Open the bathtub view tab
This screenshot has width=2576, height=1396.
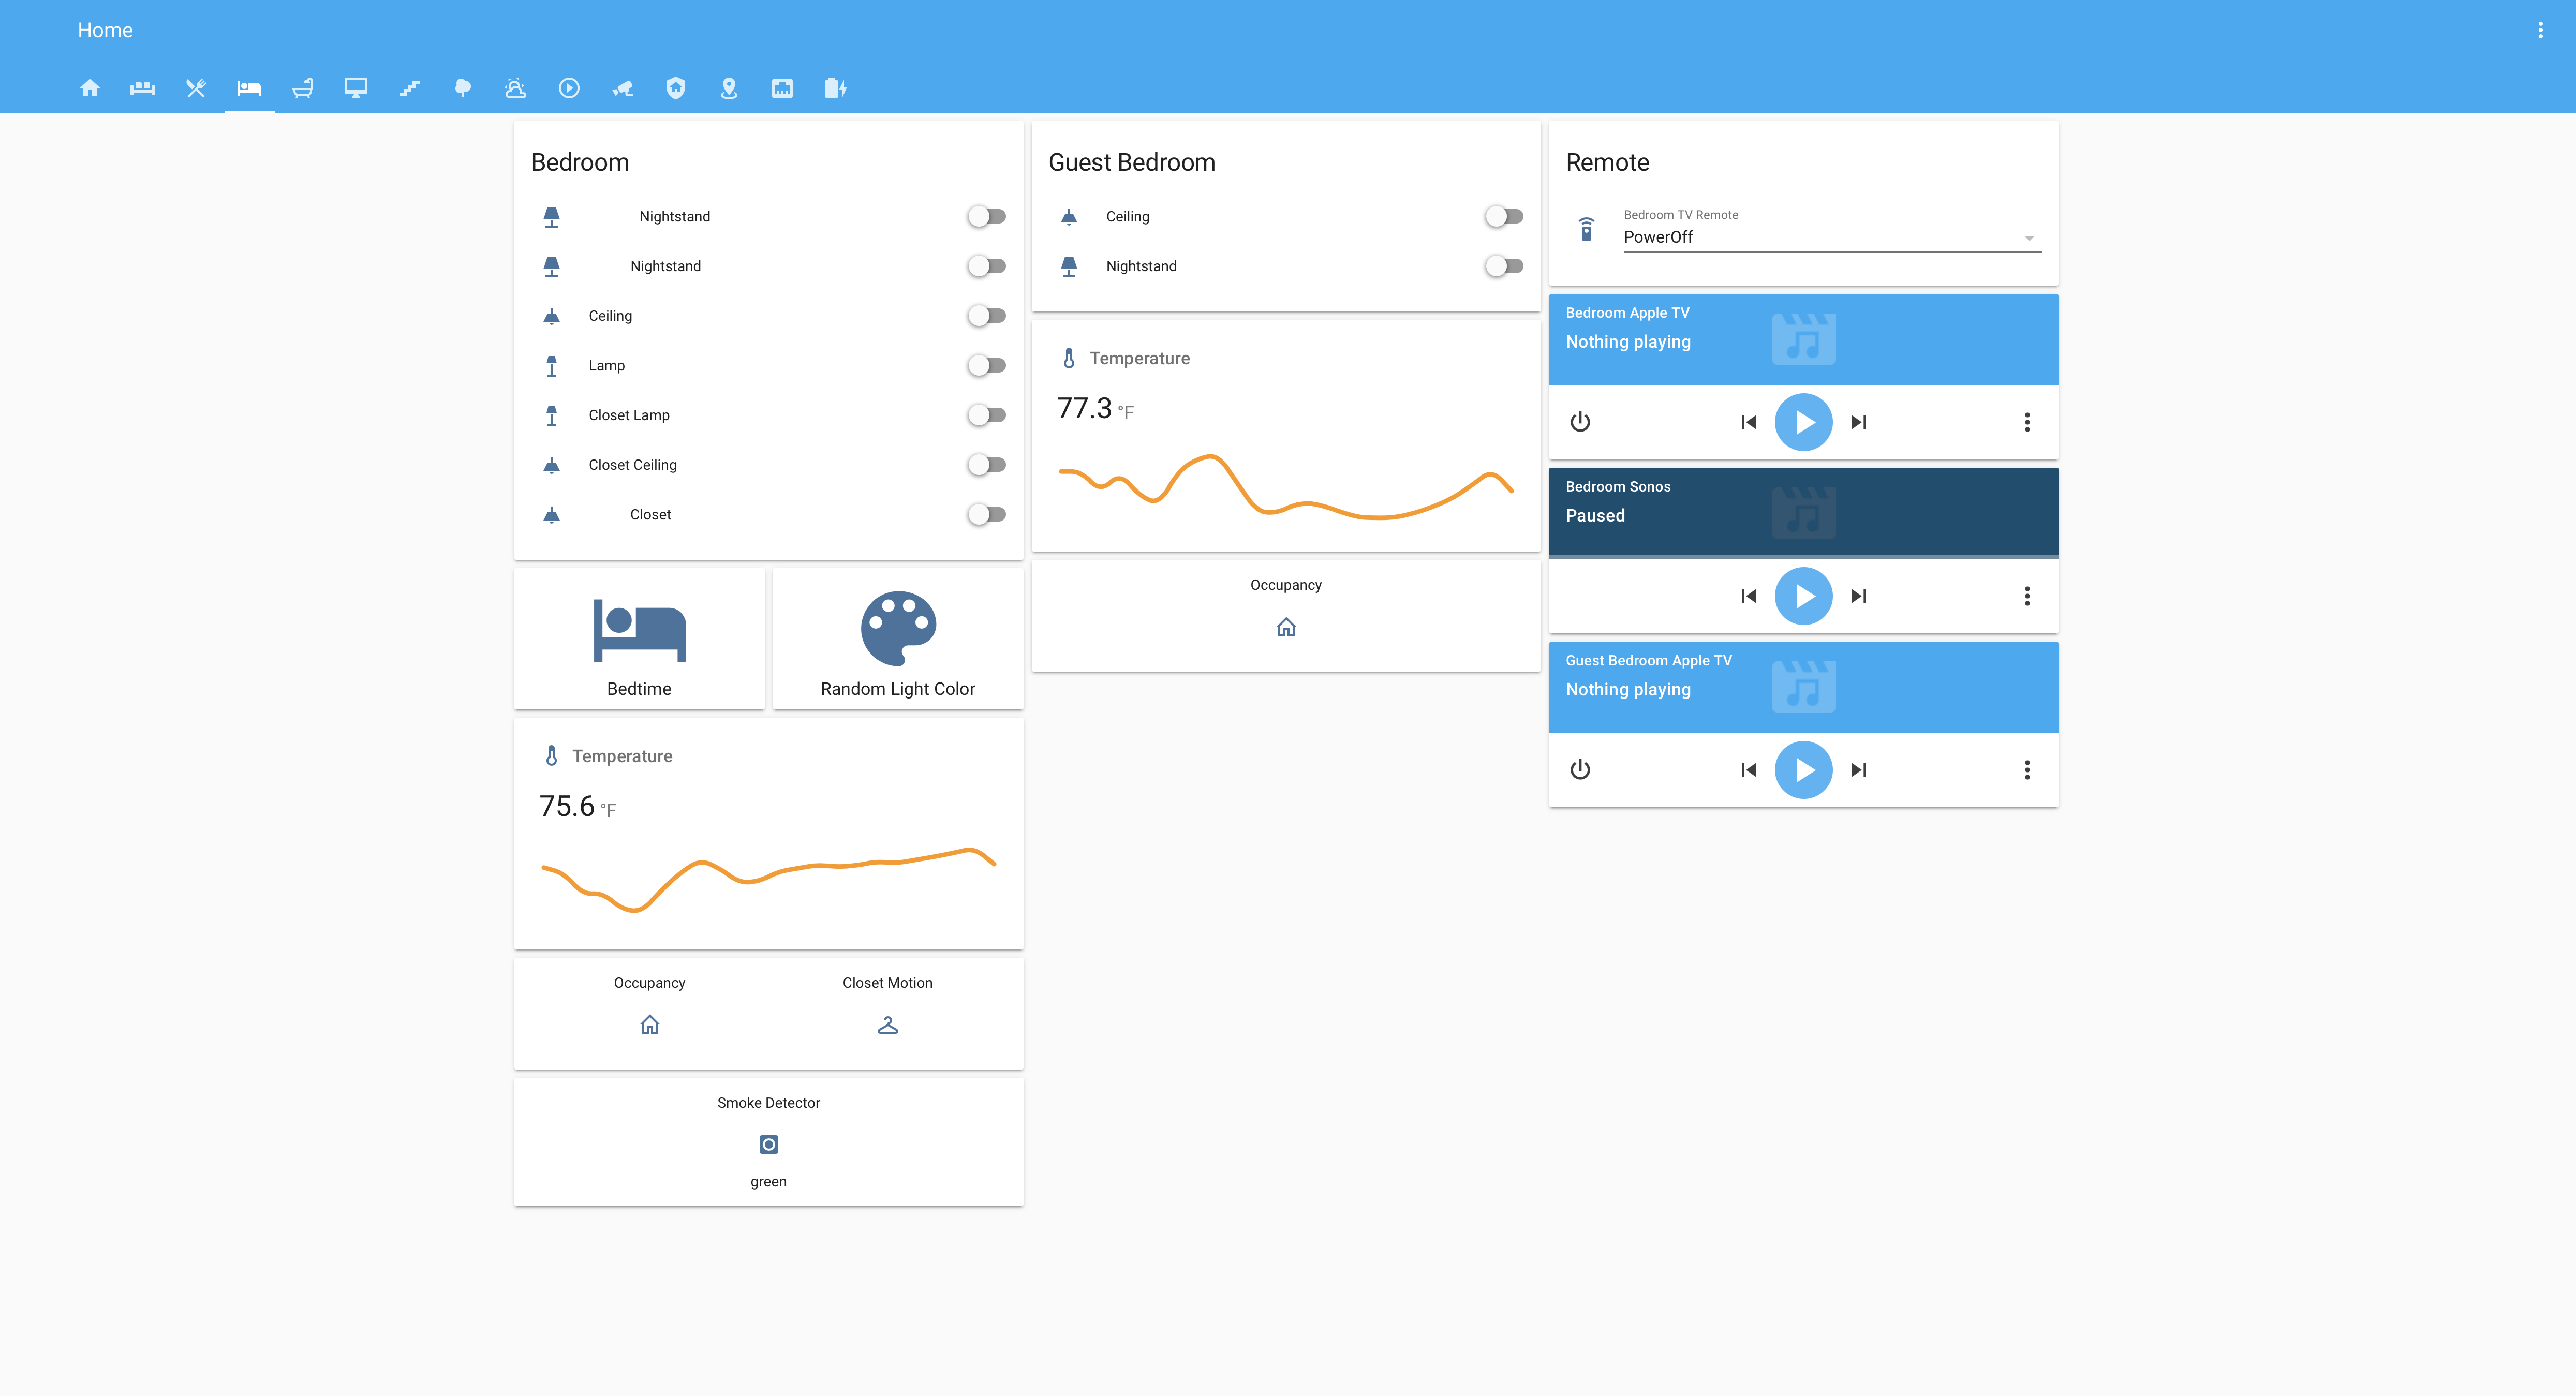302,88
